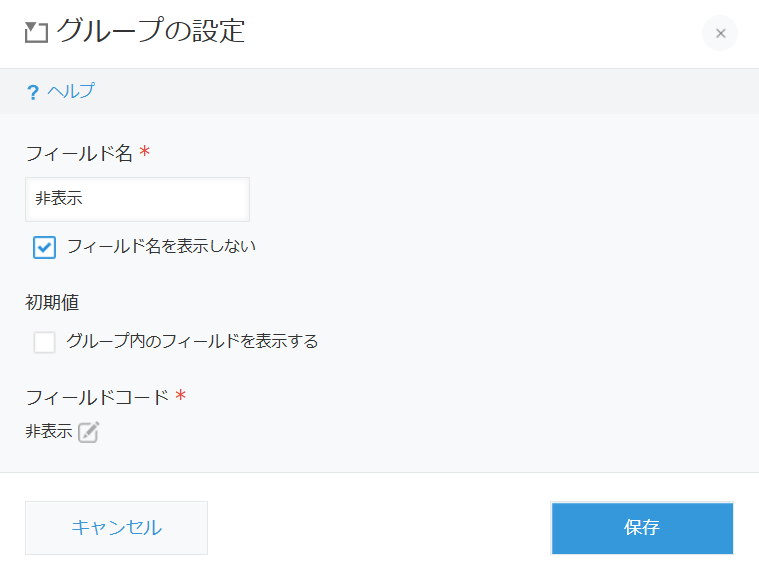This screenshot has height=582, width=759.
Task: Click the question mark help icon
Action: (32, 92)
